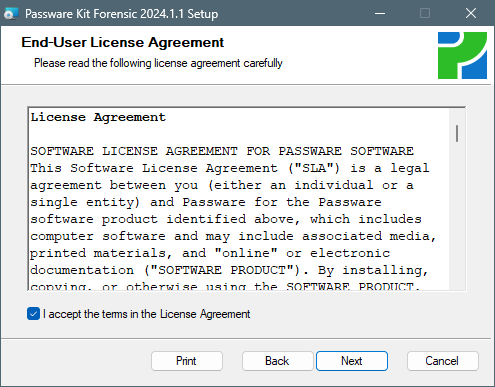Uncheck the accept license terms checkbox

point(33,314)
